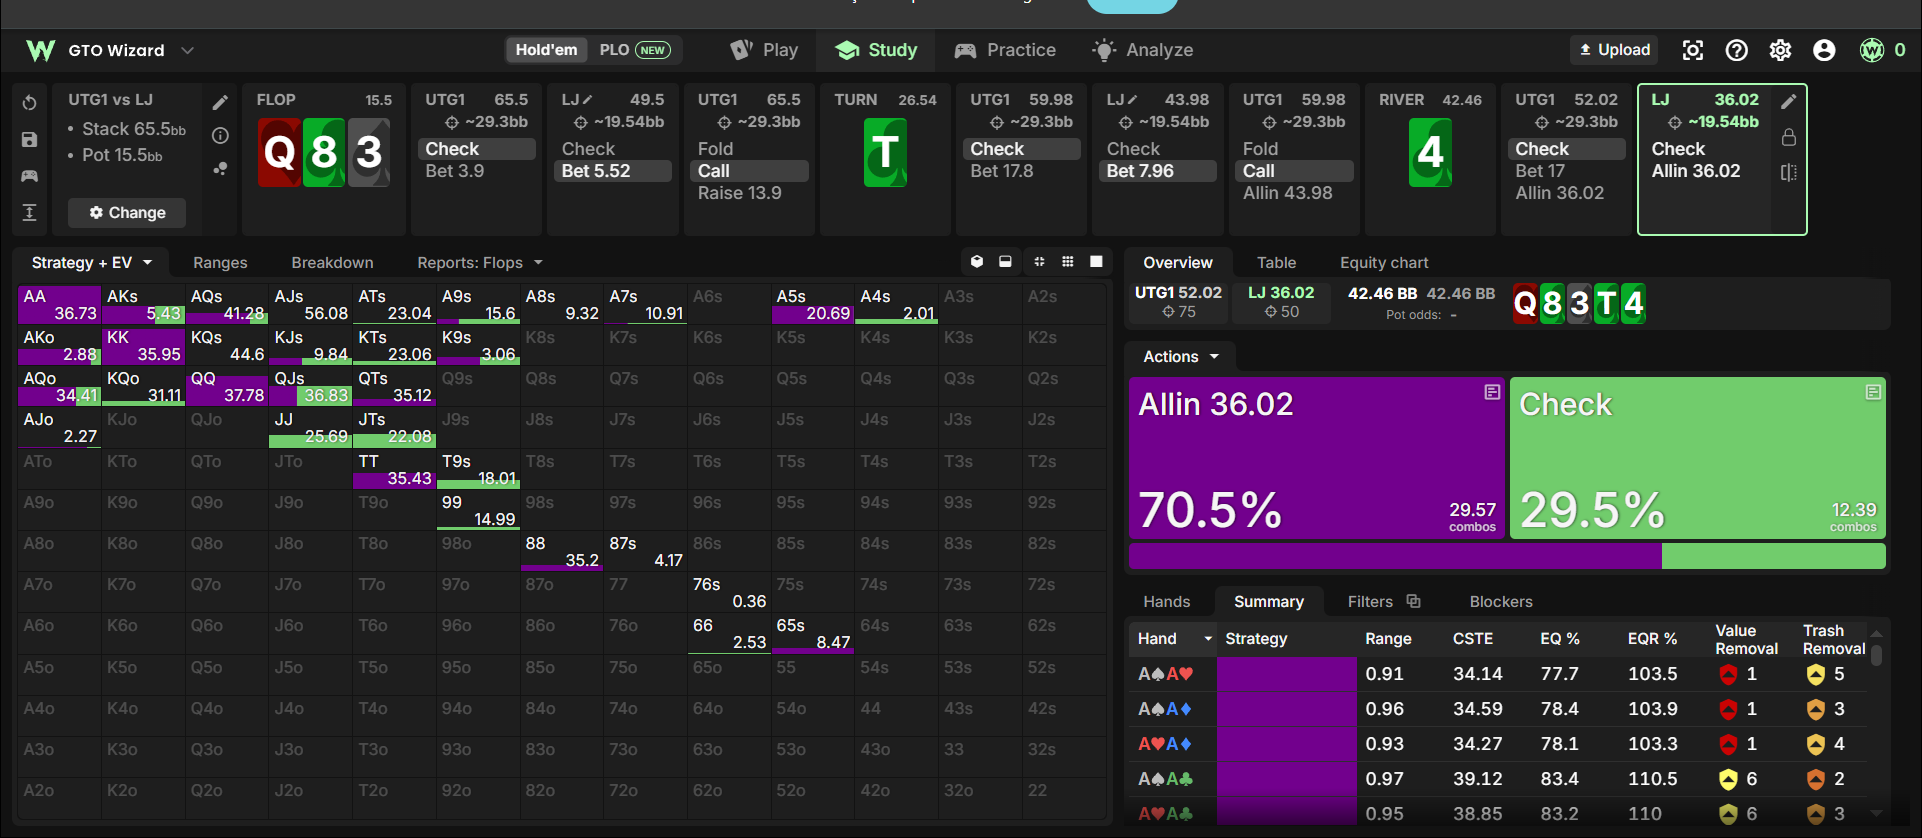Toggle the half-filled matrix display mode

pos(1005,262)
